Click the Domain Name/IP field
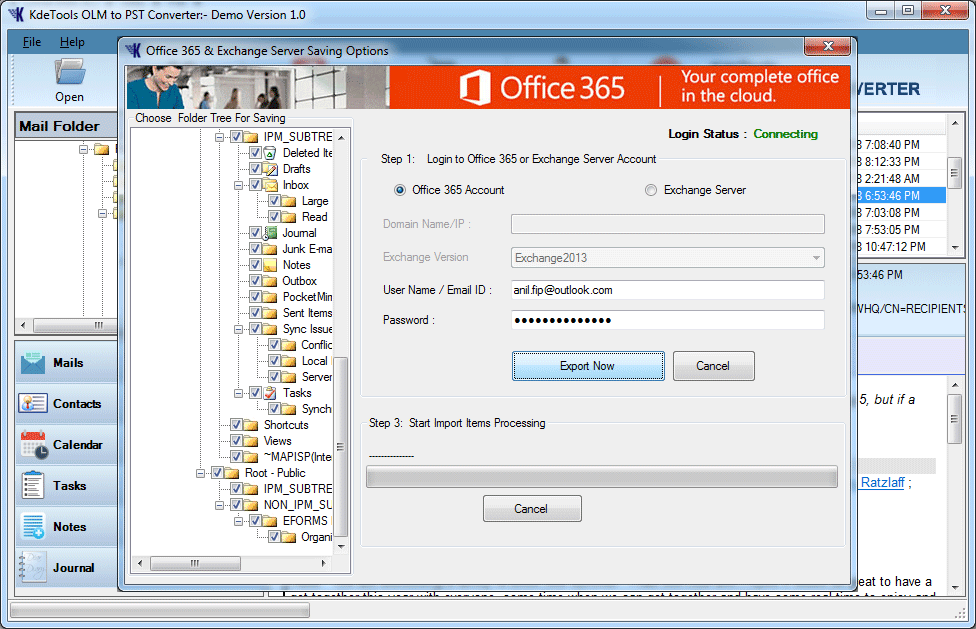 tap(668, 224)
